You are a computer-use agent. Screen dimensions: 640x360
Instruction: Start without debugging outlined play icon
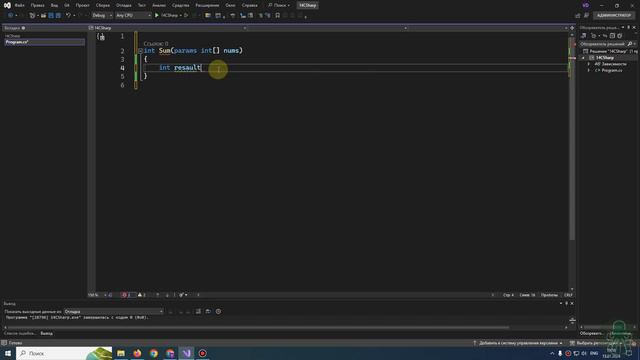point(186,16)
